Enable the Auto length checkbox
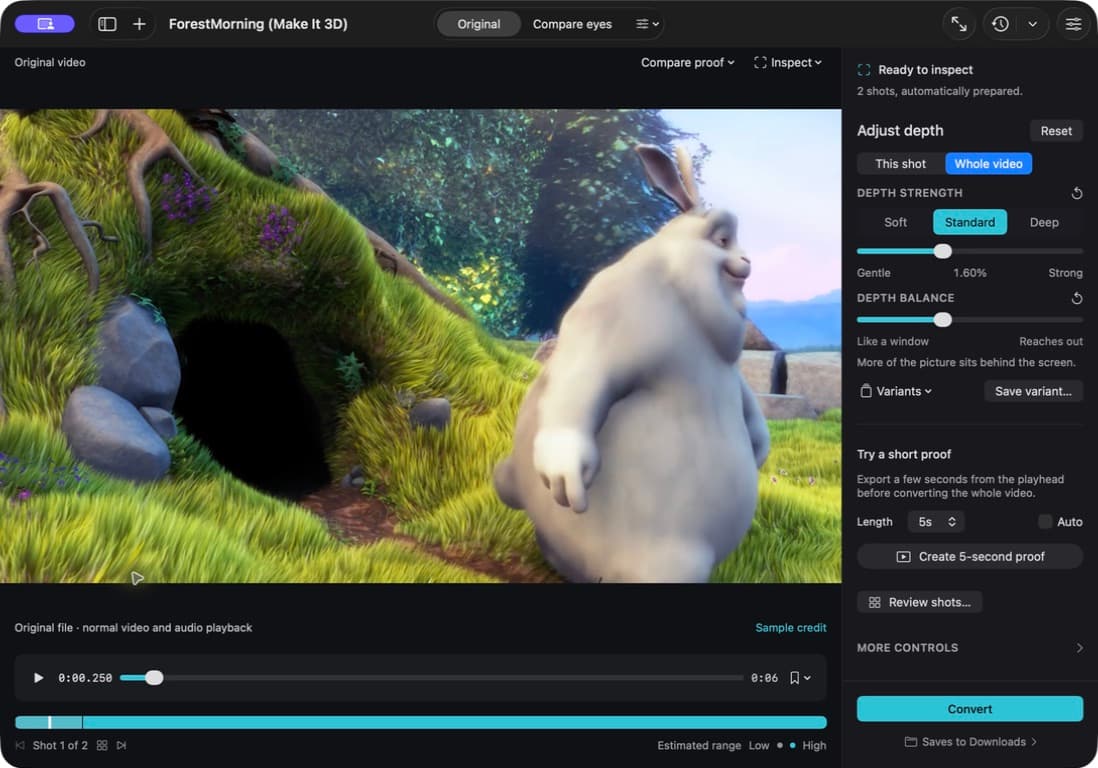Image resolution: width=1098 pixels, height=768 pixels. pyautogui.click(x=1045, y=522)
